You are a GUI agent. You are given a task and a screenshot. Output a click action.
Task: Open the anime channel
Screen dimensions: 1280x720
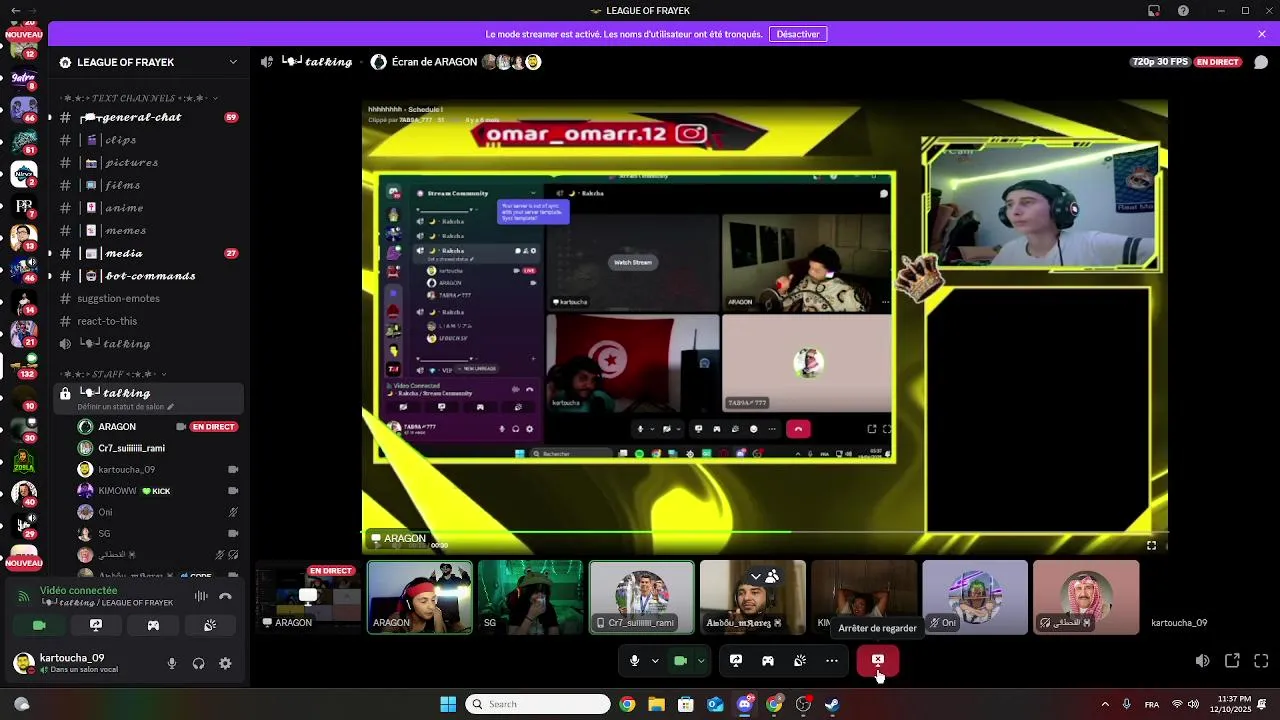pos(147,208)
